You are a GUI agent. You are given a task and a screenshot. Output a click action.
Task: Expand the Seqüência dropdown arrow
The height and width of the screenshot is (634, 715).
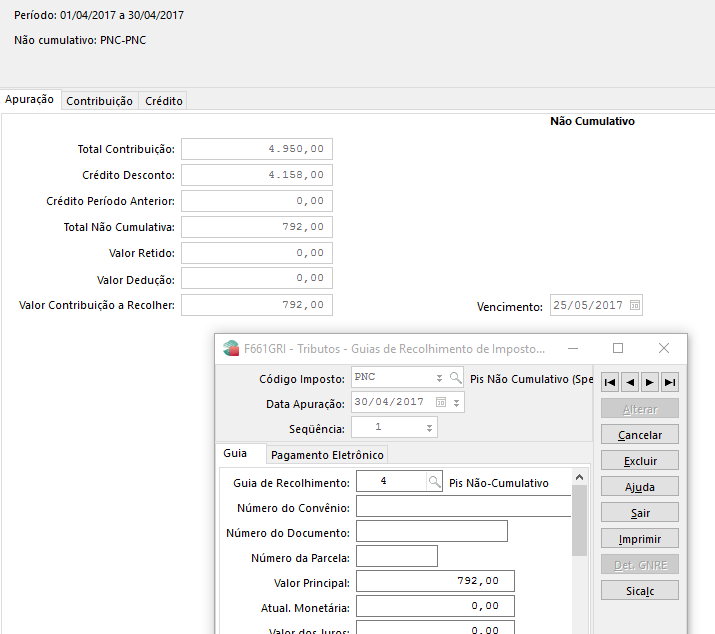coord(430,428)
